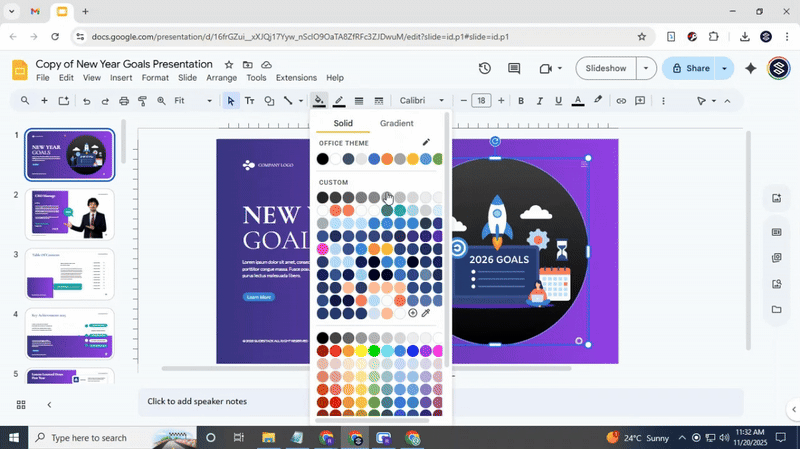
Task: Click the eyedropper in the Custom colors
Action: click(x=426, y=313)
